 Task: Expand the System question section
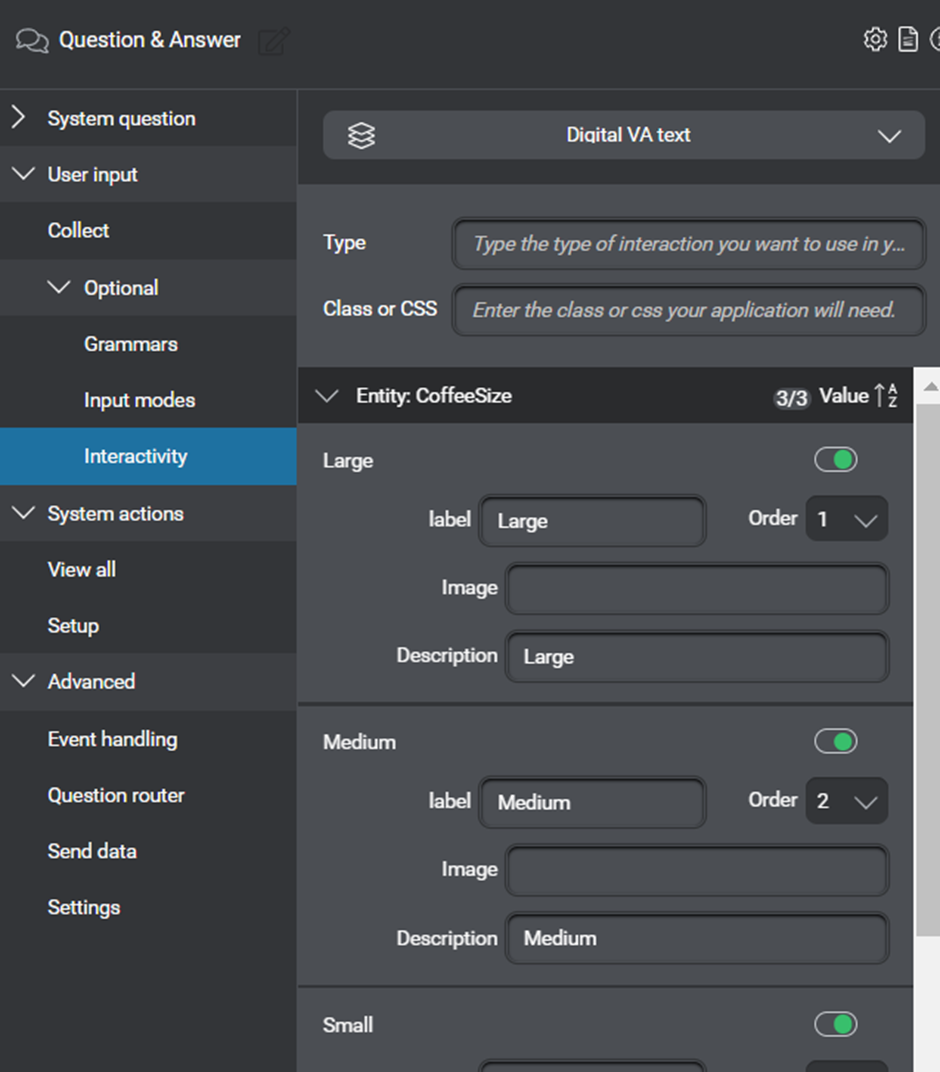click(x=19, y=118)
